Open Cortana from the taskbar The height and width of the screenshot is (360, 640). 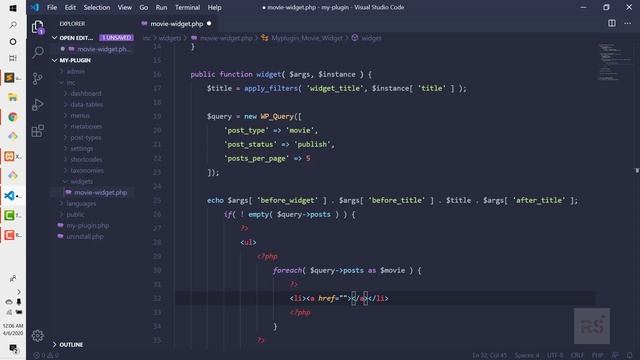pyautogui.click(x=13, y=42)
